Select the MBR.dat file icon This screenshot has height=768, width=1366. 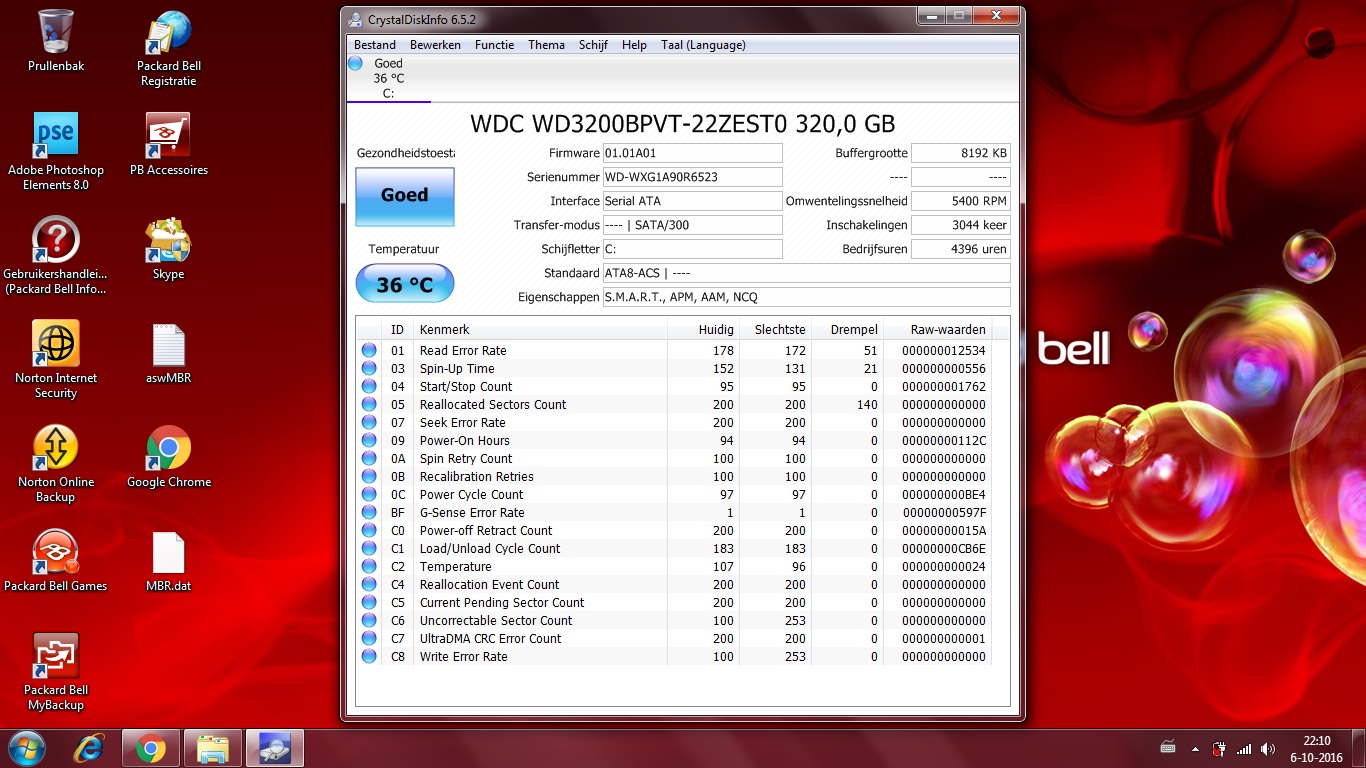[168, 561]
